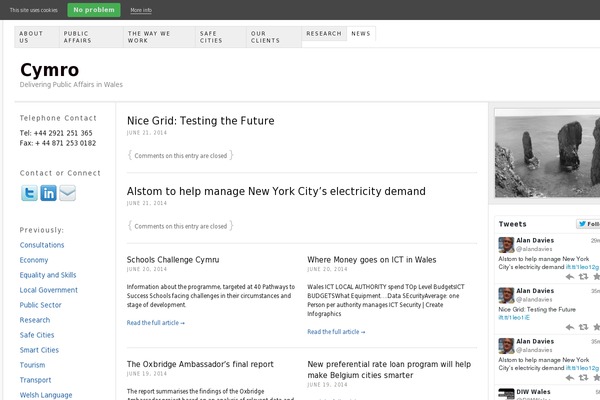The width and height of the screenshot is (600, 400).
Task: Open the Research navigation item
Action: [324, 33]
